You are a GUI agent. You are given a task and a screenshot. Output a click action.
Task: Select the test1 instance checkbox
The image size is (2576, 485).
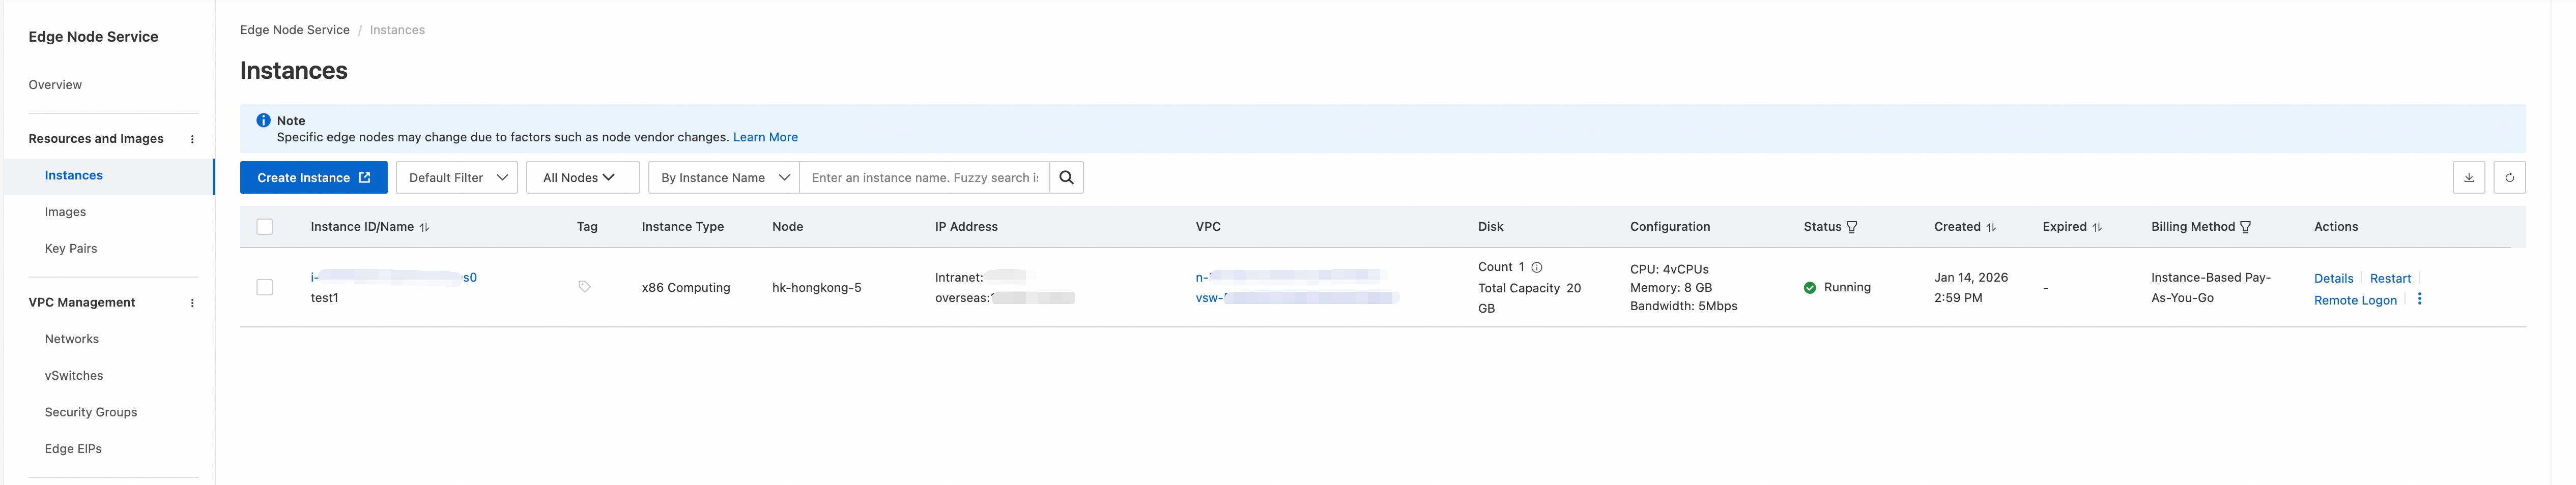[x=265, y=287]
